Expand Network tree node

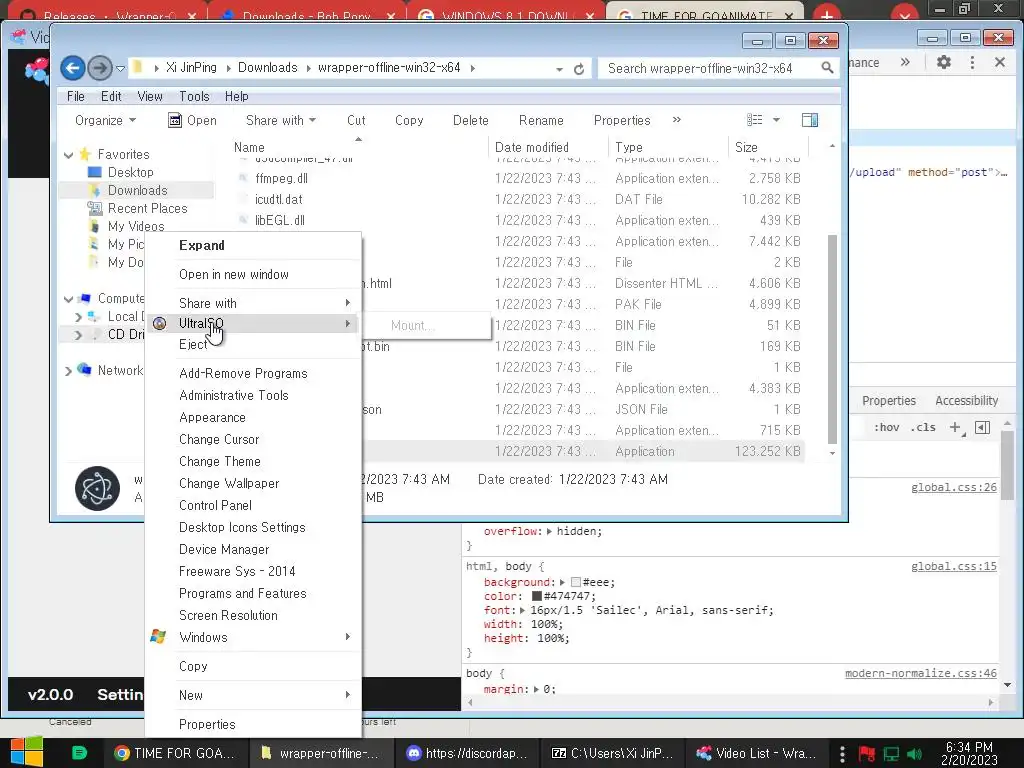point(69,371)
